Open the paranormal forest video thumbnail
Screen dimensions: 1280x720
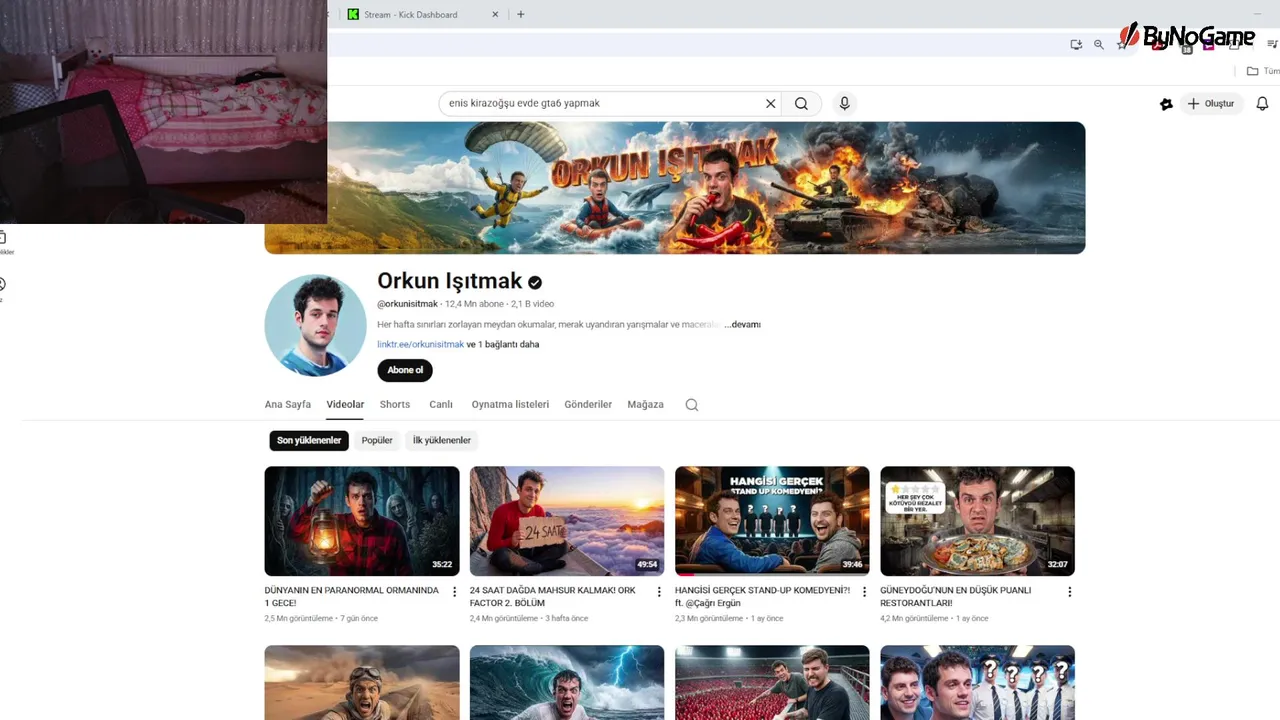[362, 521]
